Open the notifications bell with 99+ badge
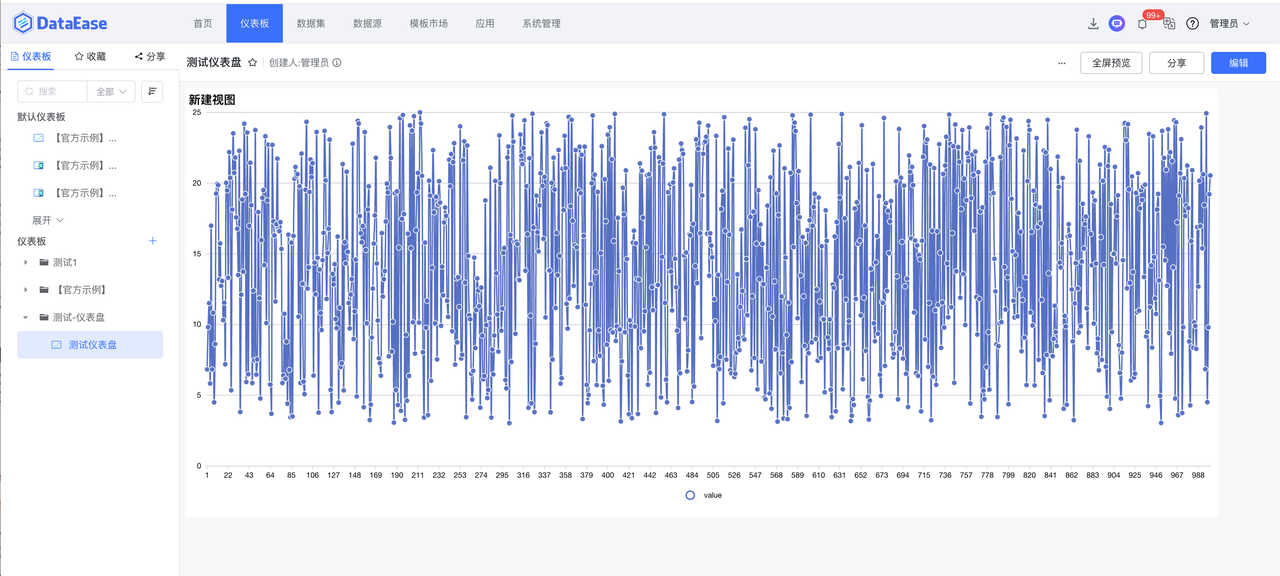This screenshot has width=1280, height=576. [x=1142, y=23]
